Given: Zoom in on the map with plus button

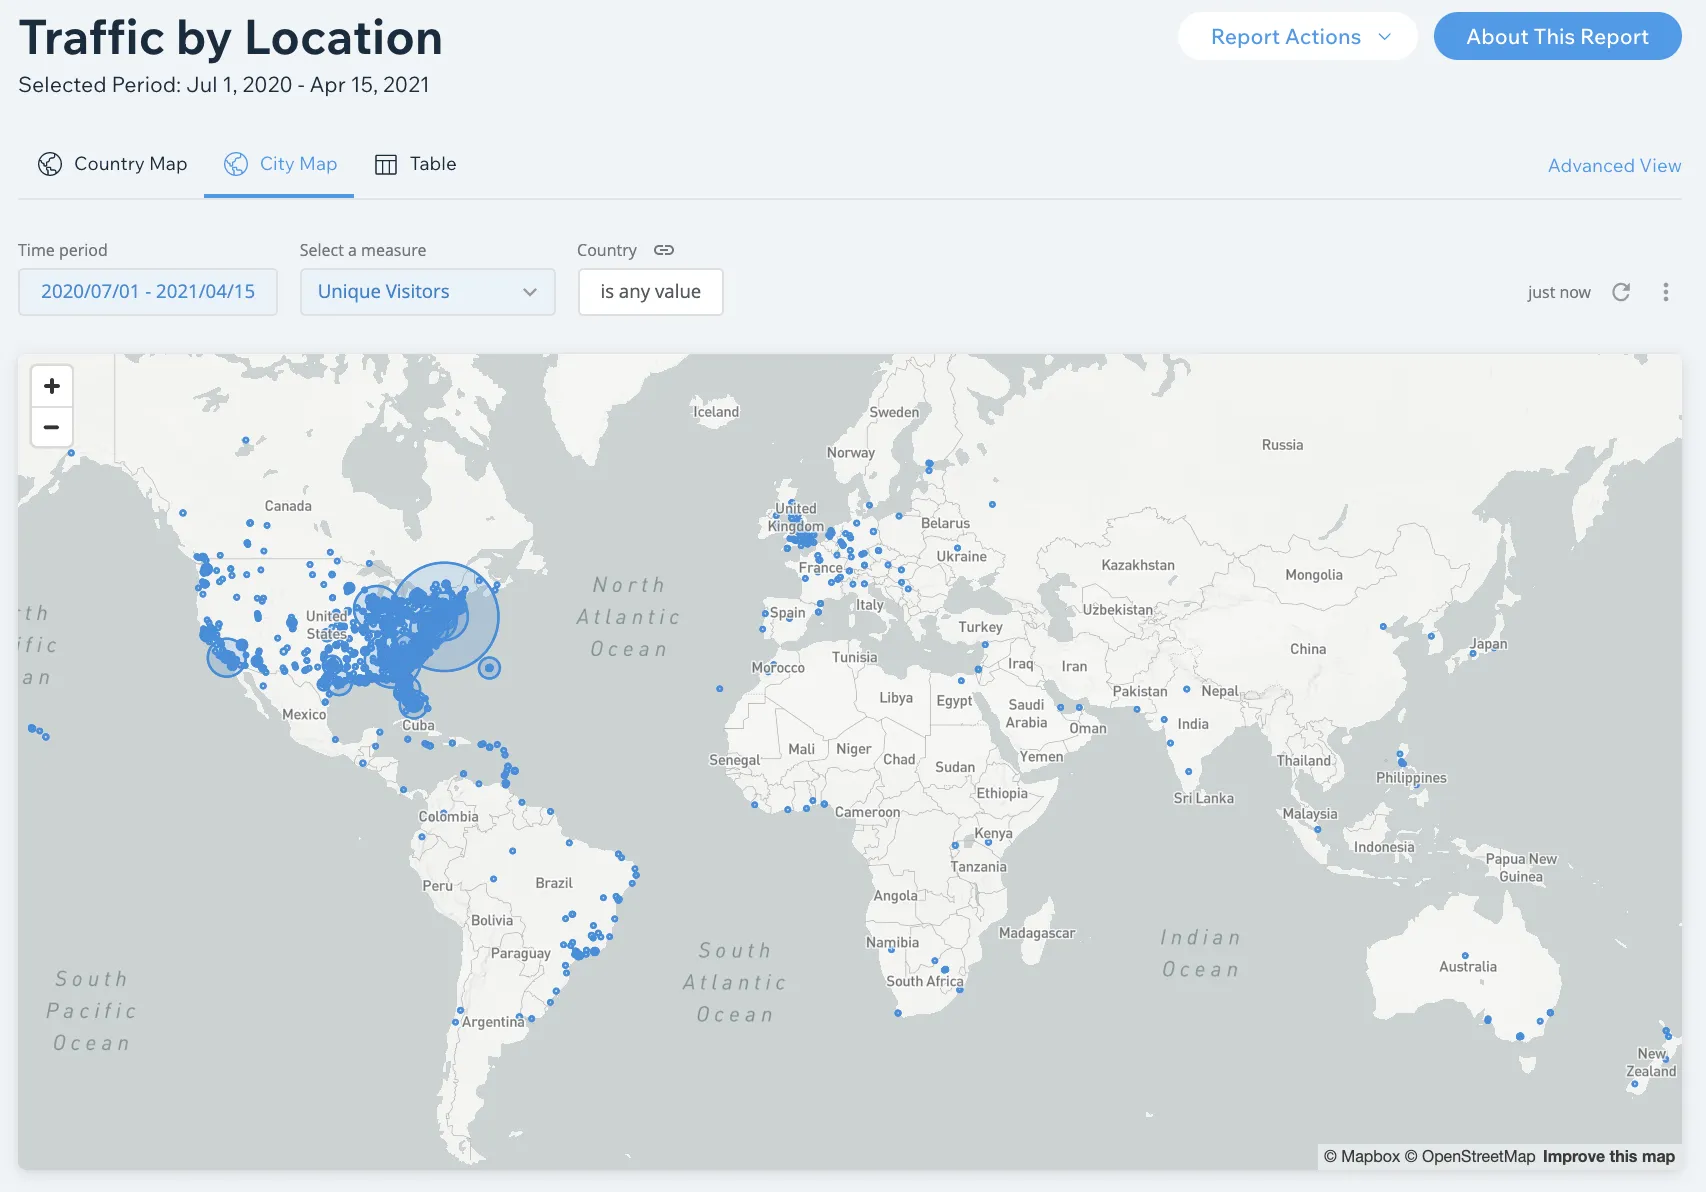Looking at the screenshot, I should (x=52, y=386).
